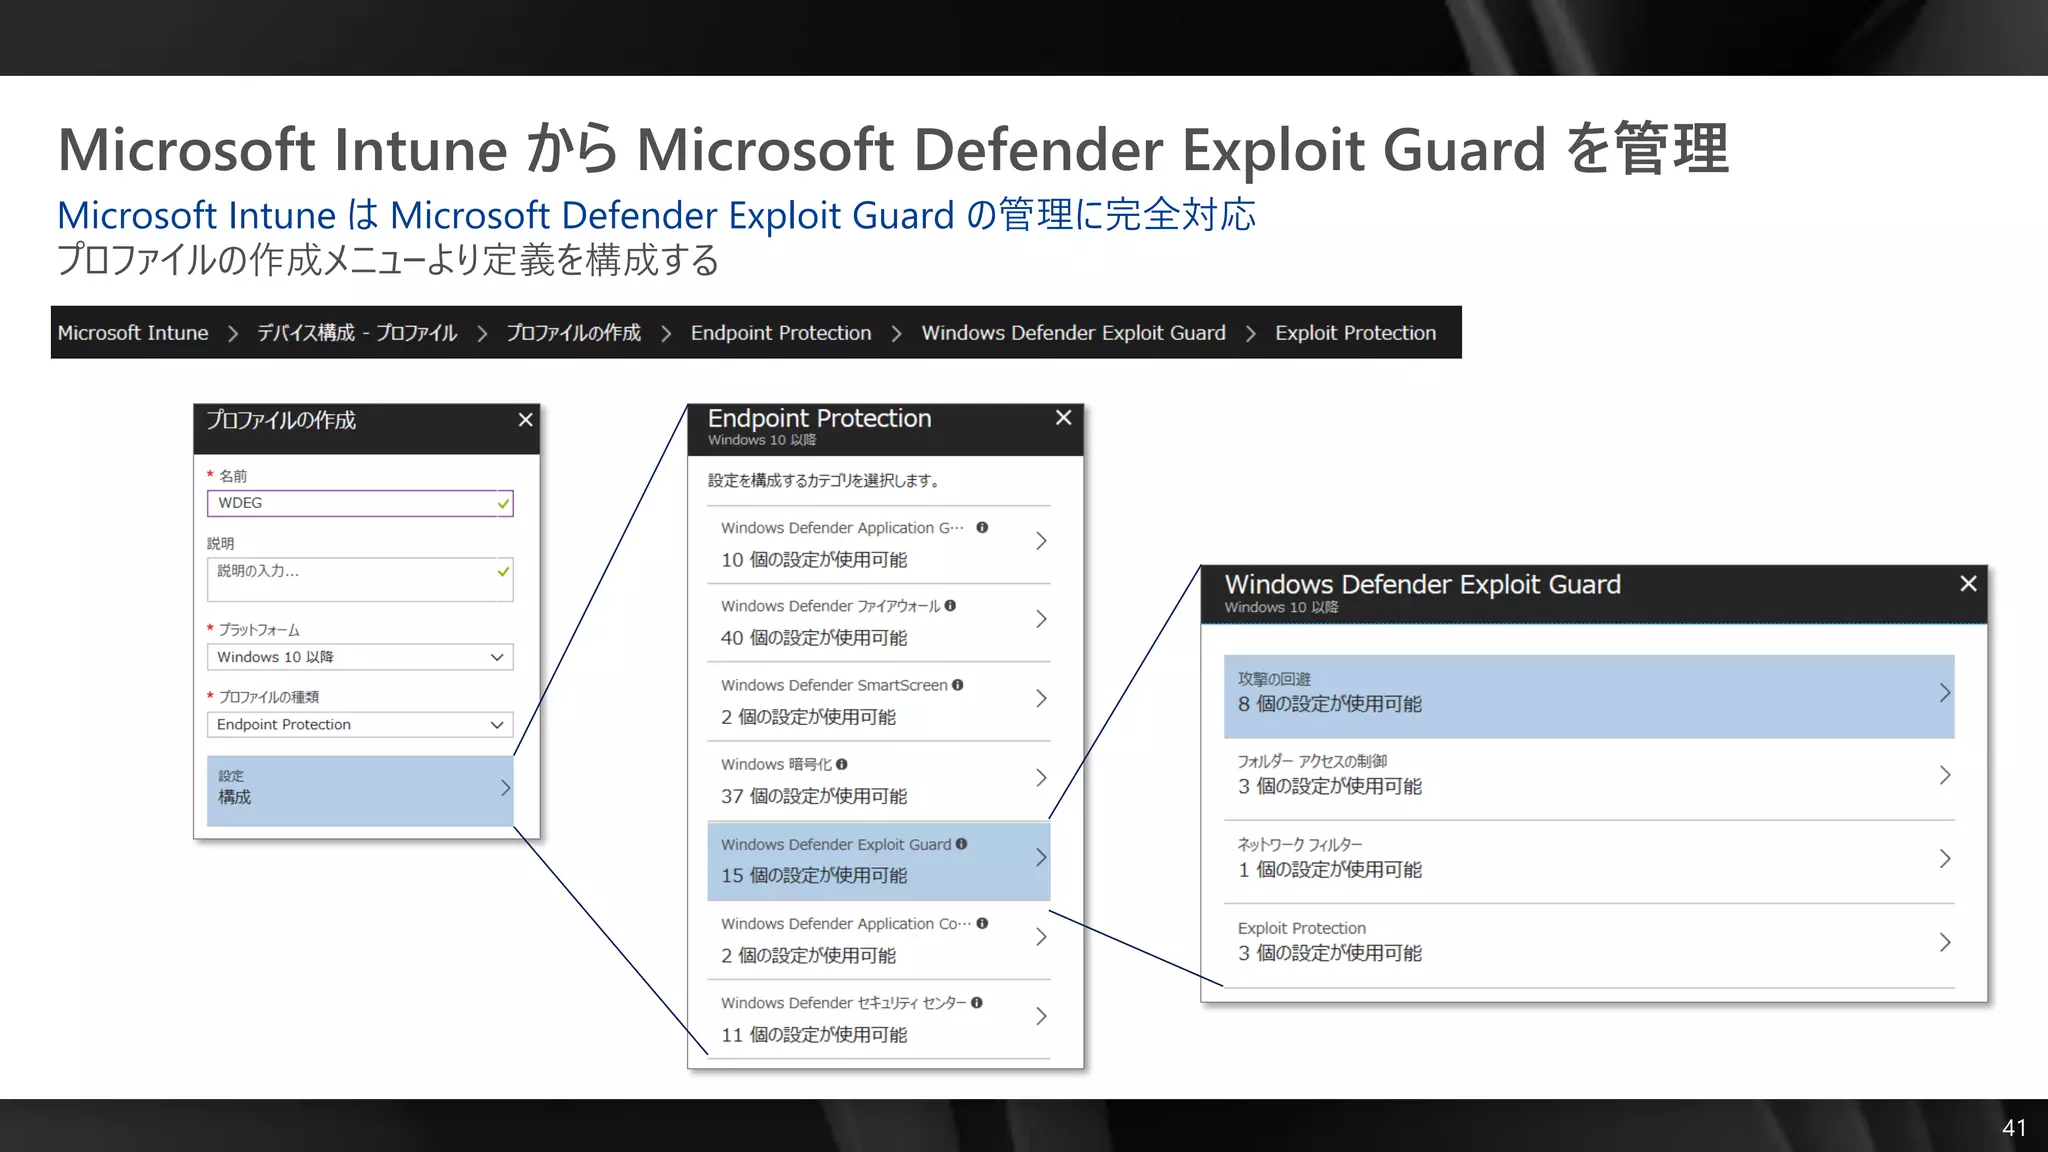Screen dimensions: 2048x1152
Task: Open フォルダー アクセスの制御 row
Action: click(1589, 778)
